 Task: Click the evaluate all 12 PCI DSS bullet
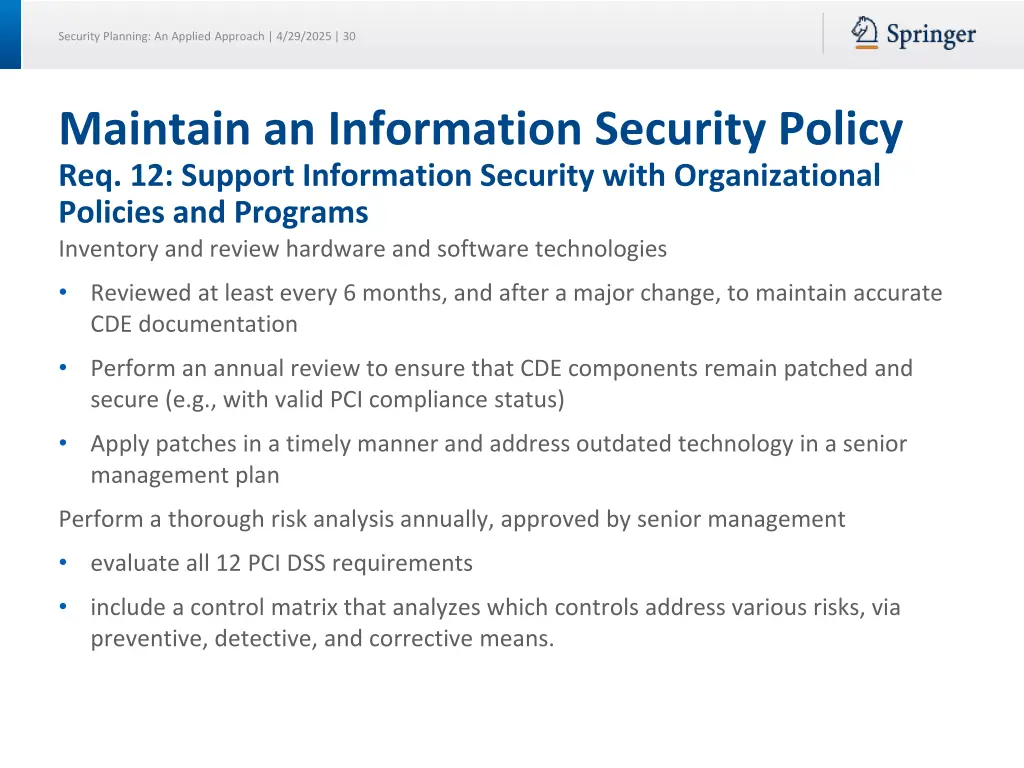282,563
